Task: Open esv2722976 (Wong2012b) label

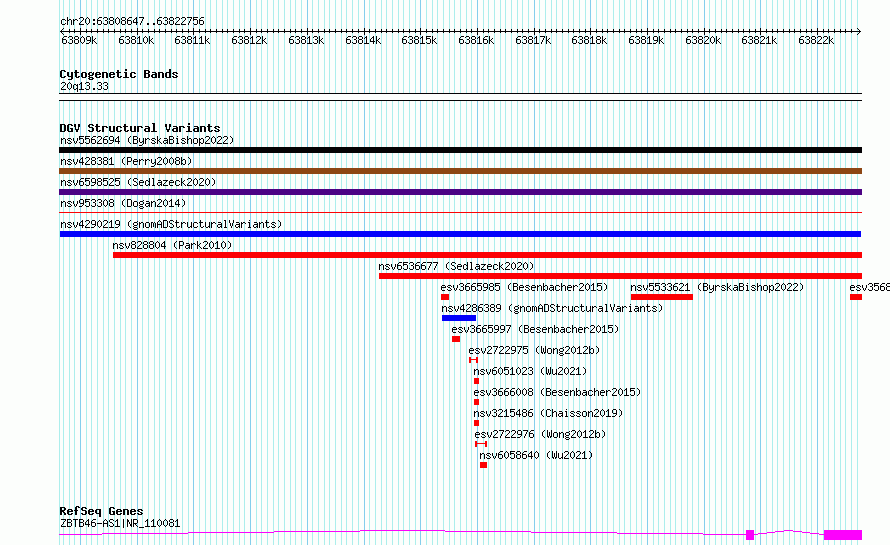Action: (540, 434)
